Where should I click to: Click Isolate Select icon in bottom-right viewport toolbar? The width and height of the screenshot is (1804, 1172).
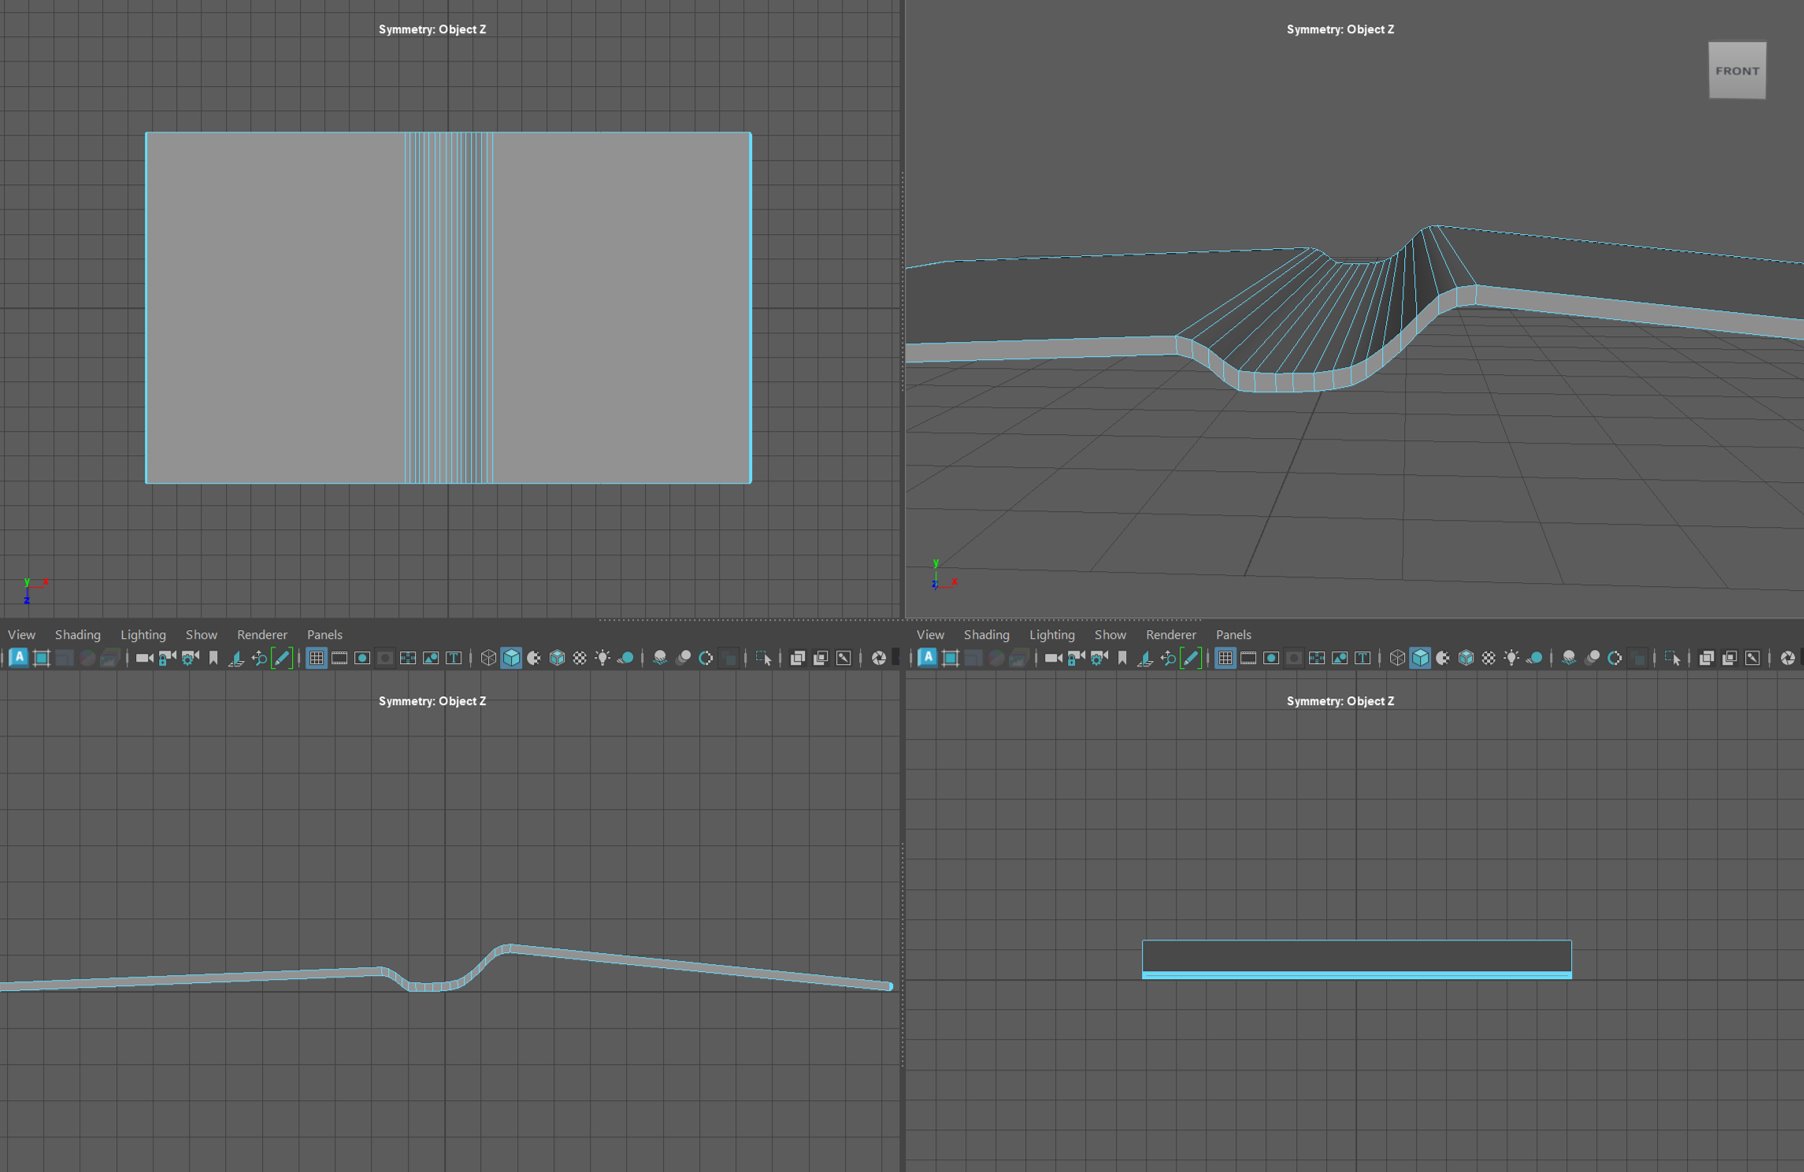click(x=1673, y=658)
